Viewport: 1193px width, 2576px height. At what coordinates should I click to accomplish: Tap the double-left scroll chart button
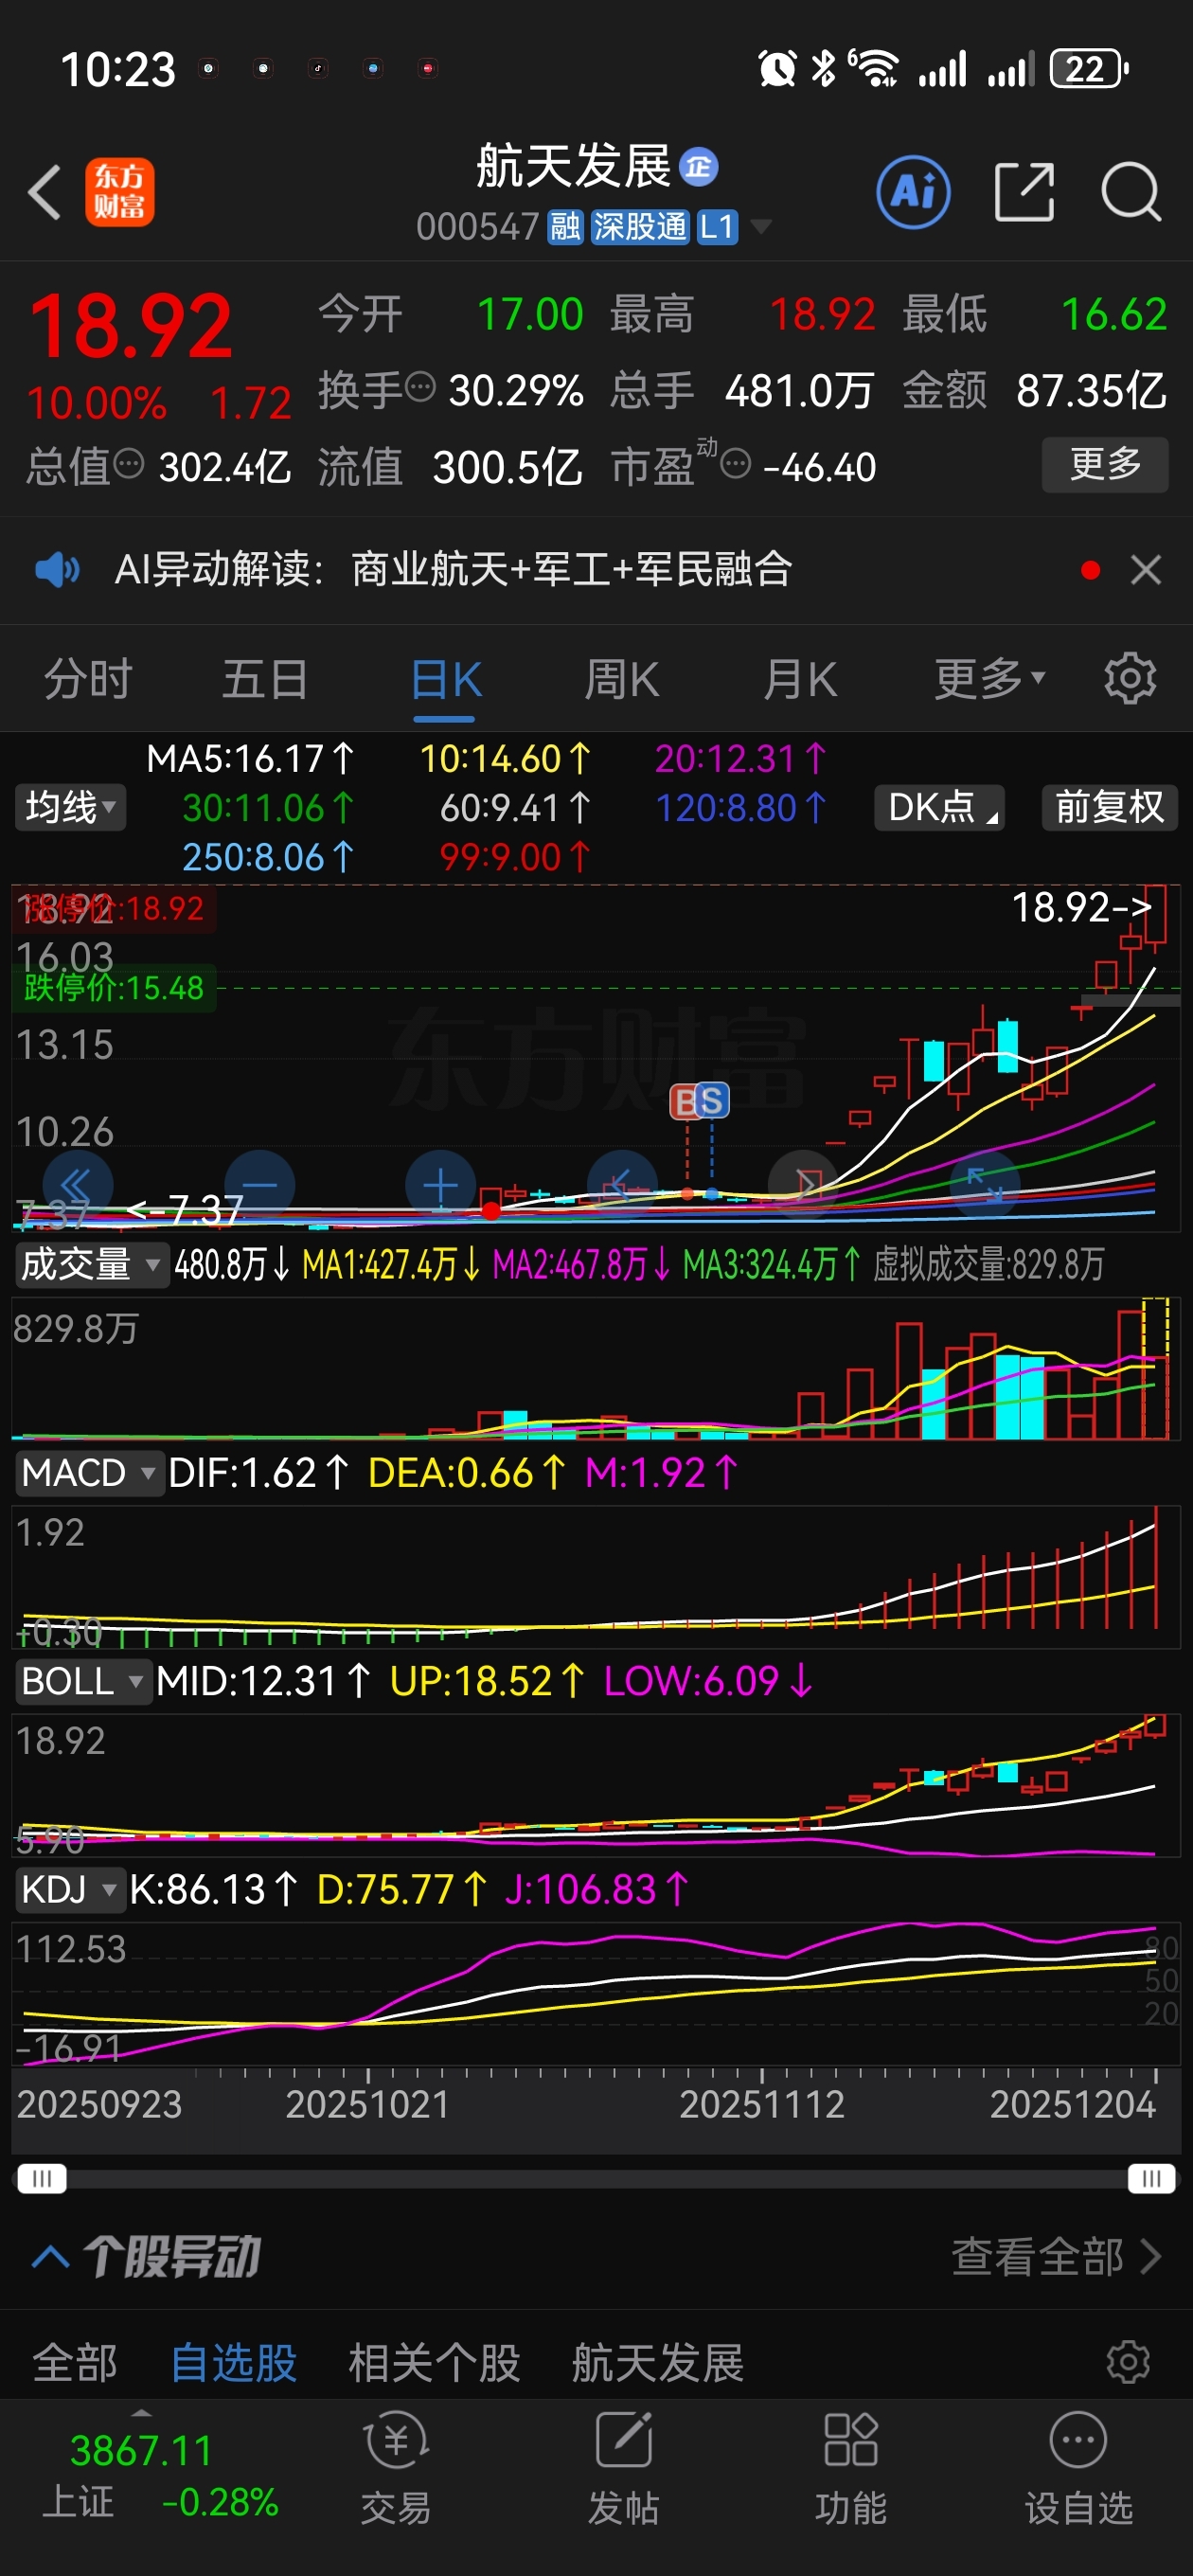(x=77, y=1185)
